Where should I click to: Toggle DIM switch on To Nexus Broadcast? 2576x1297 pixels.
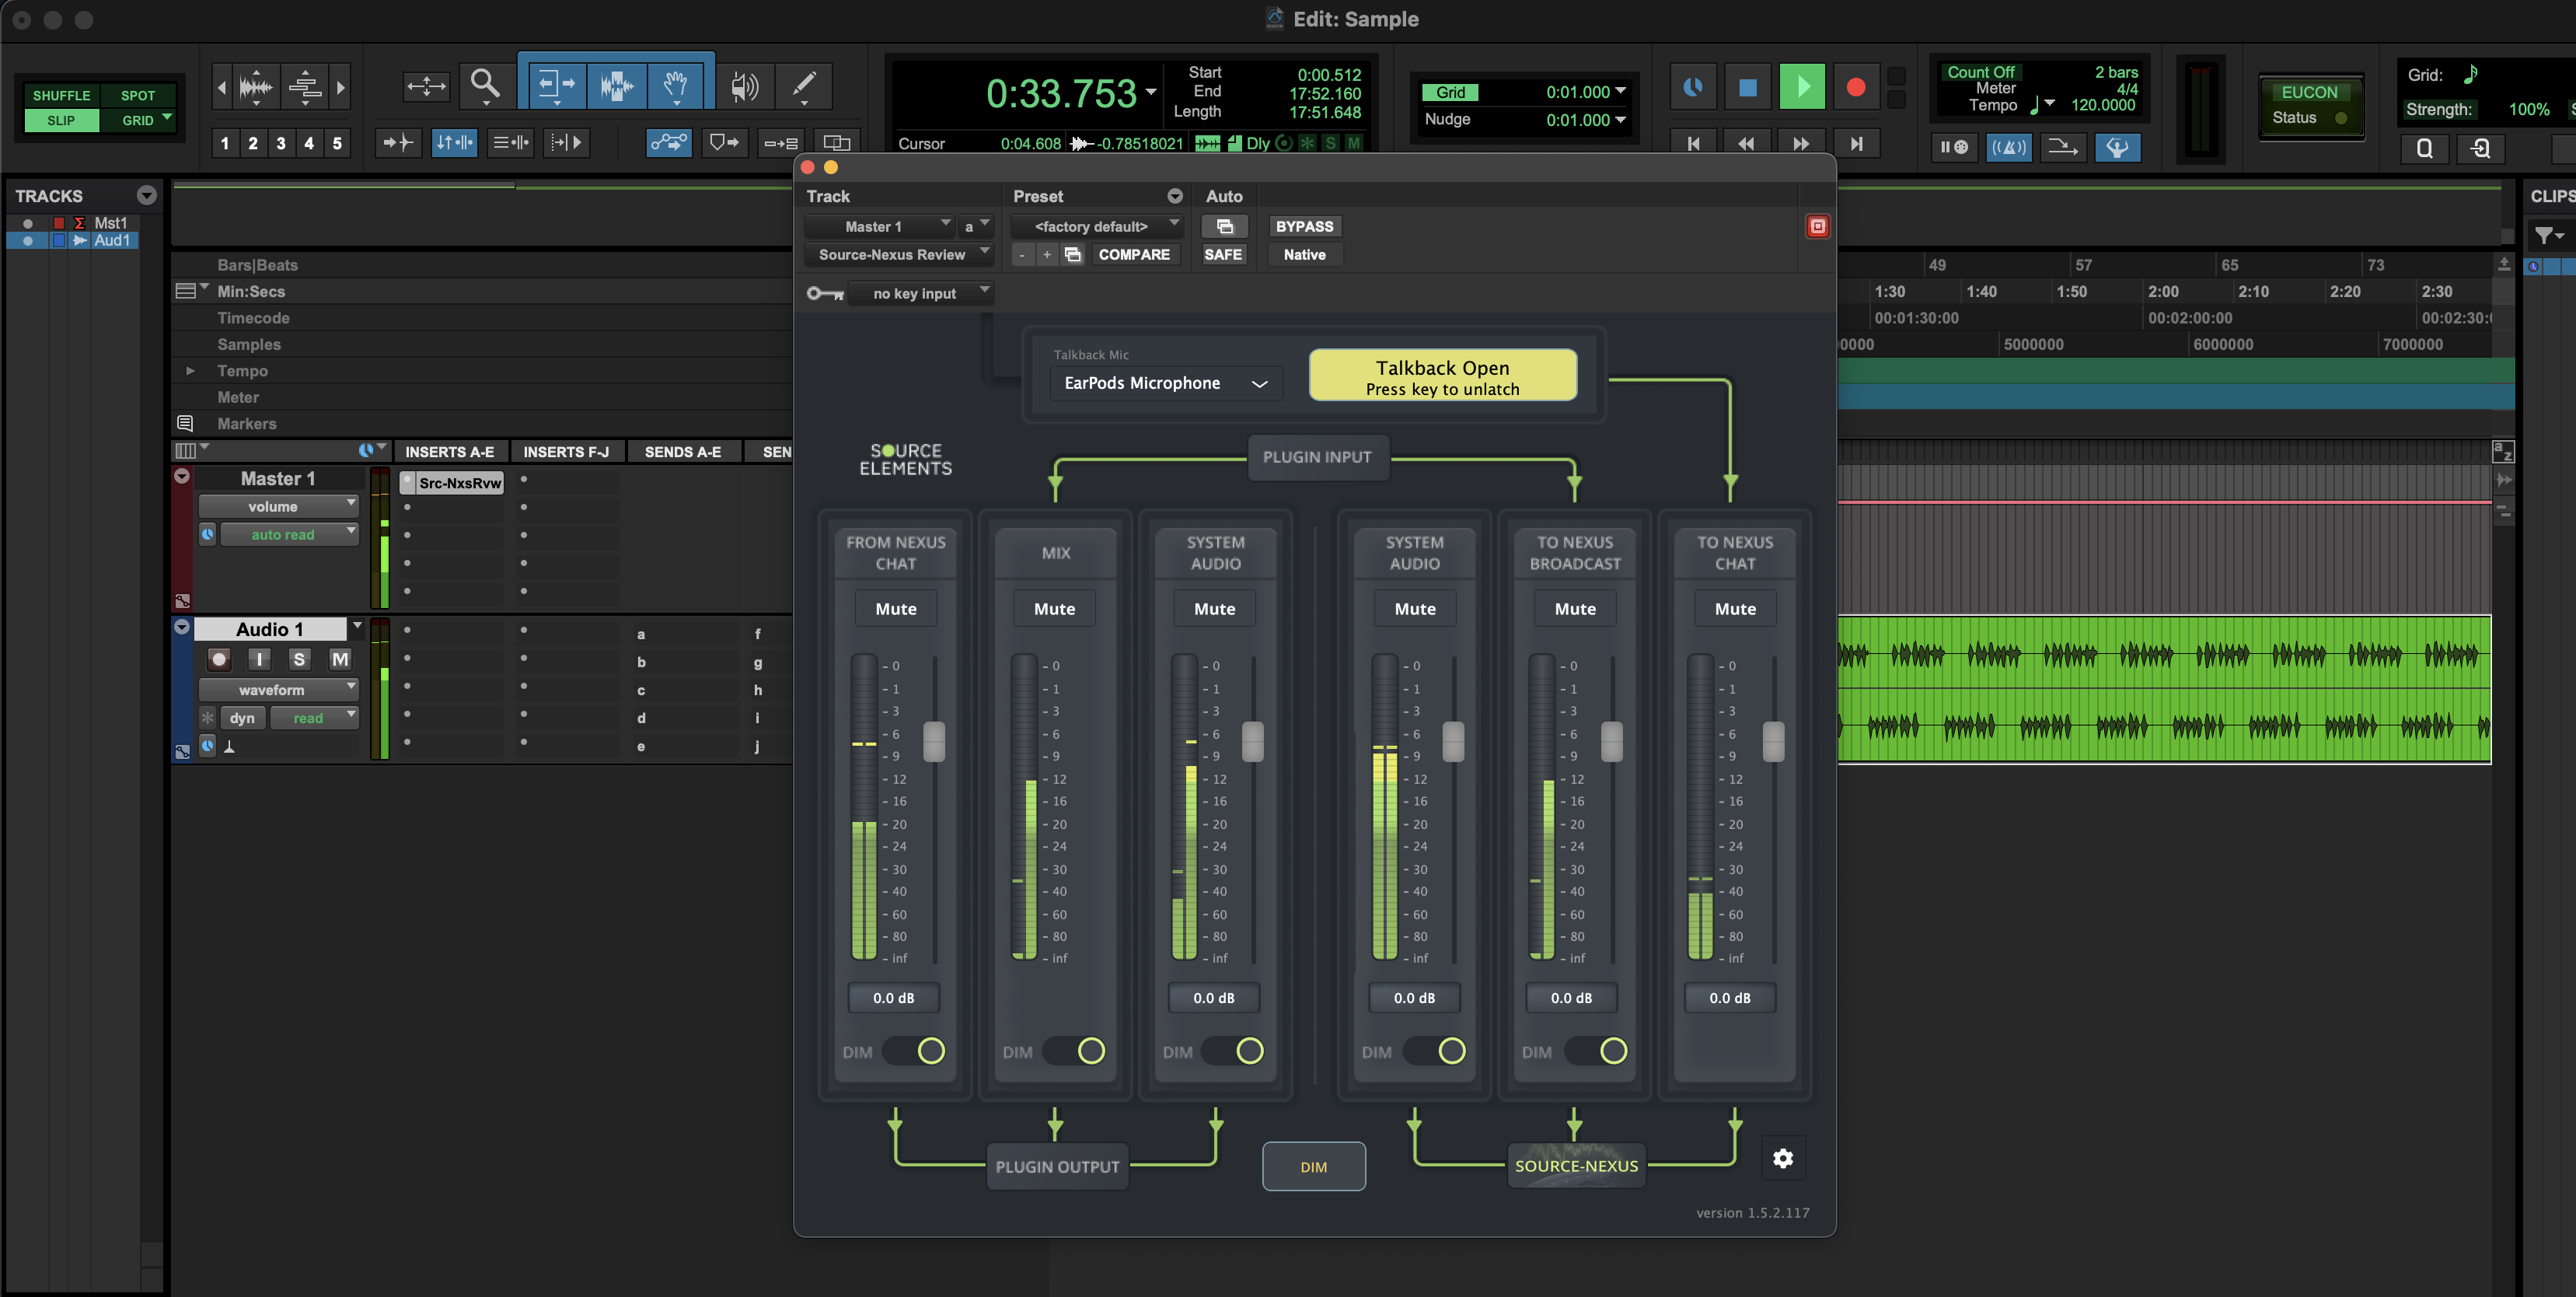click(1597, 1051)
